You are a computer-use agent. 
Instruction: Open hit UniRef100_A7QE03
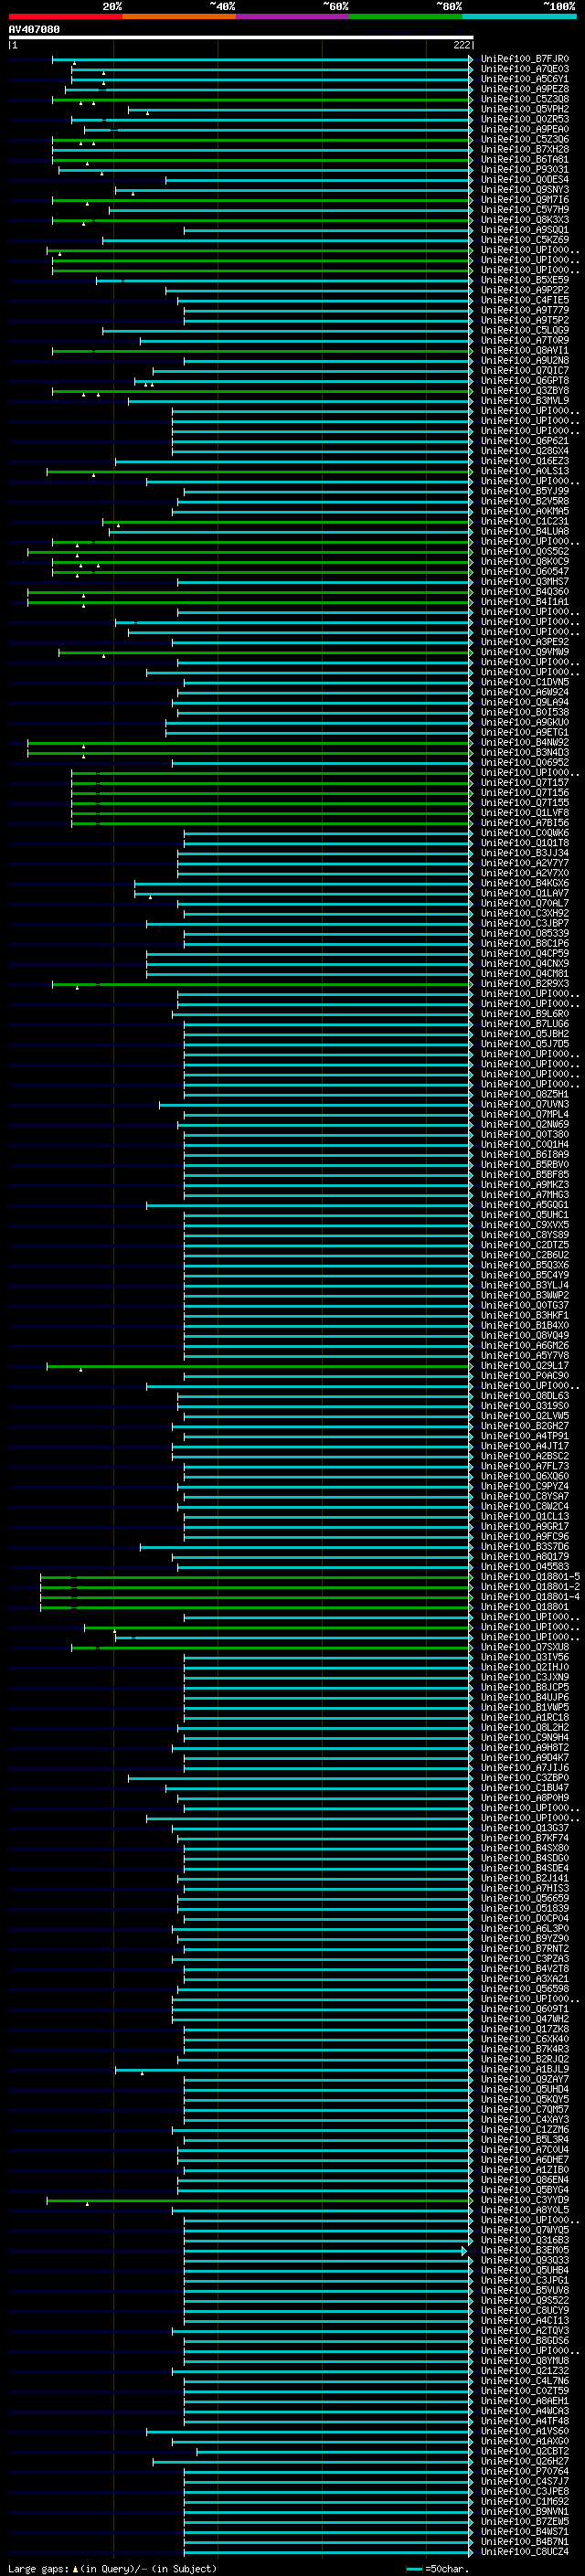tap(524, 69)
